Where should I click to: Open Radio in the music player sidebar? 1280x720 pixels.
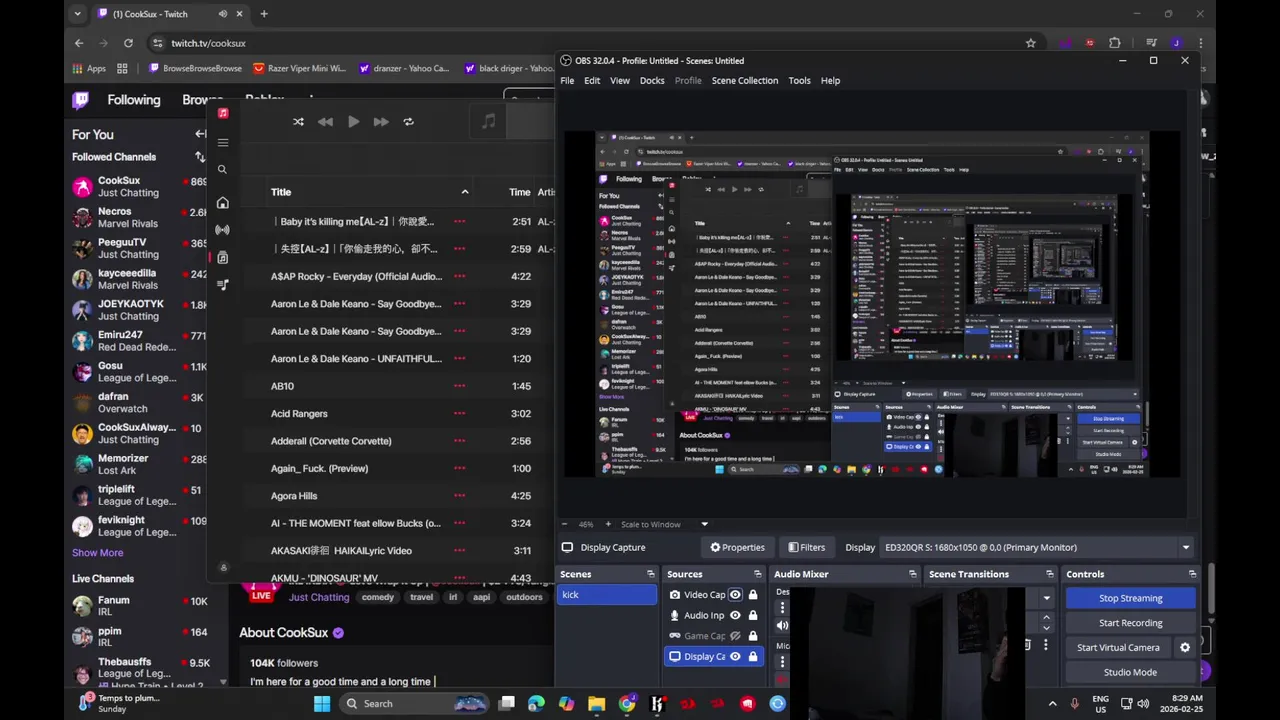point(222,230)
